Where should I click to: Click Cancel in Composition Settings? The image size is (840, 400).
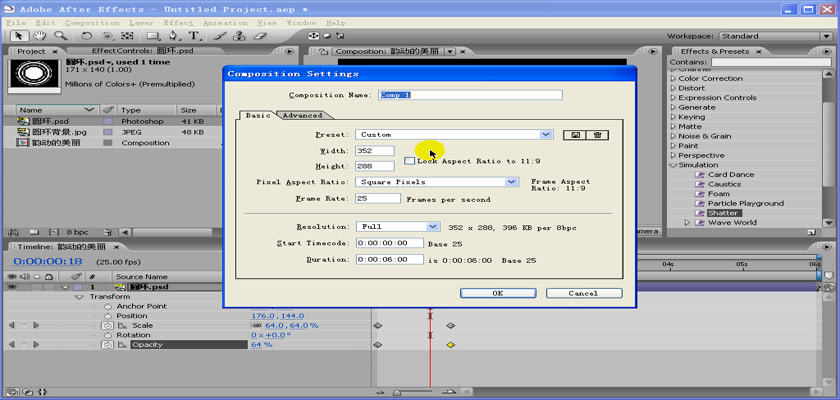tap(584, 293)
